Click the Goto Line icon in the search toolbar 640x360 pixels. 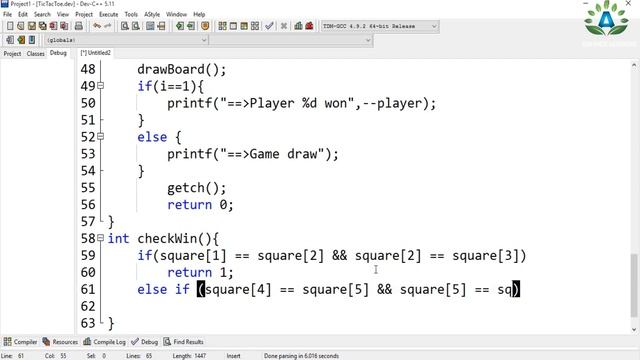pos(161,26)
